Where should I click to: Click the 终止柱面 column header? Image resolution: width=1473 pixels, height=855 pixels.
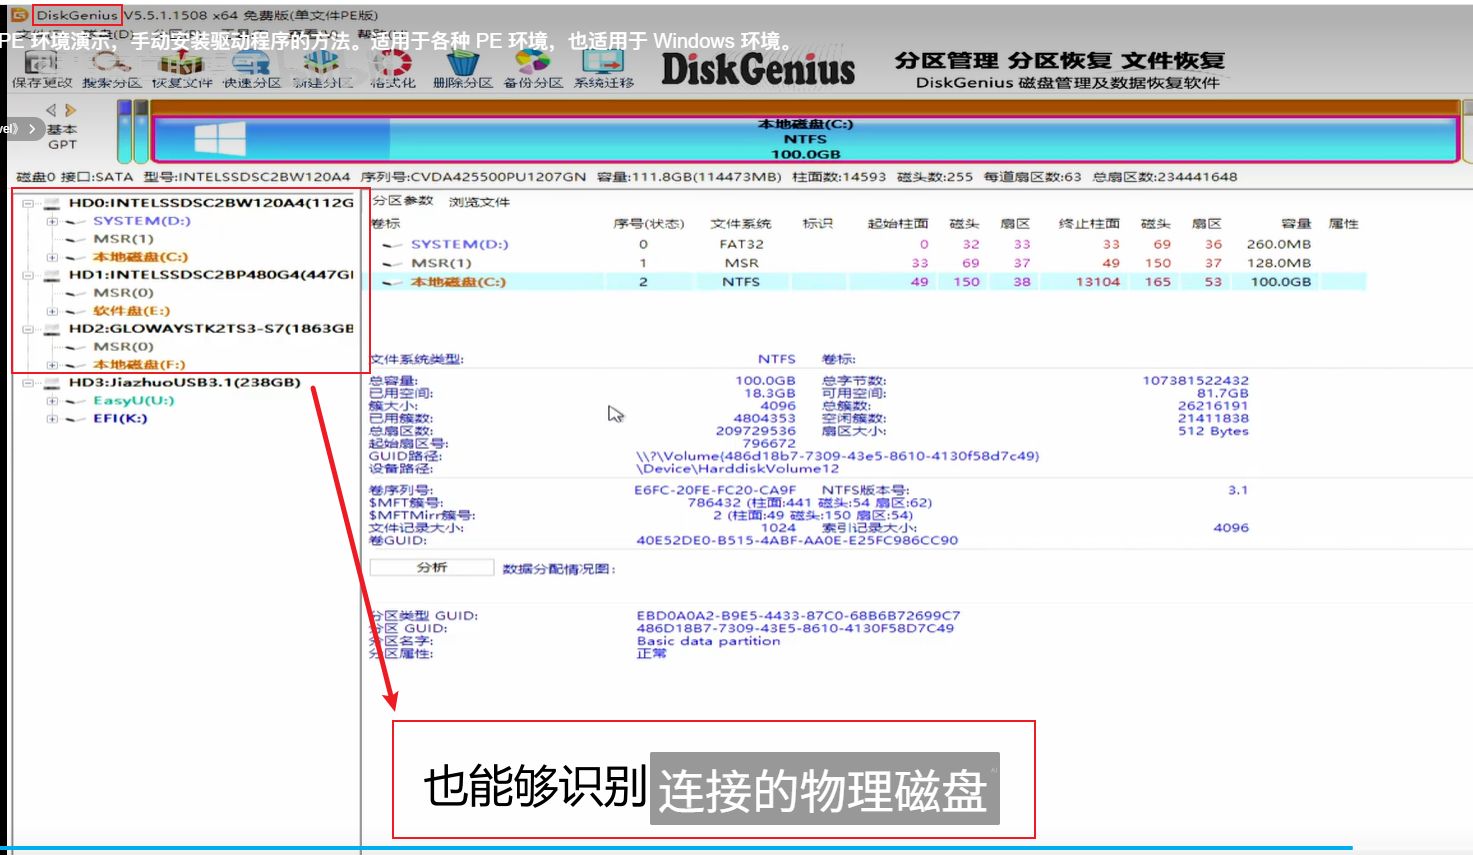1089,224
